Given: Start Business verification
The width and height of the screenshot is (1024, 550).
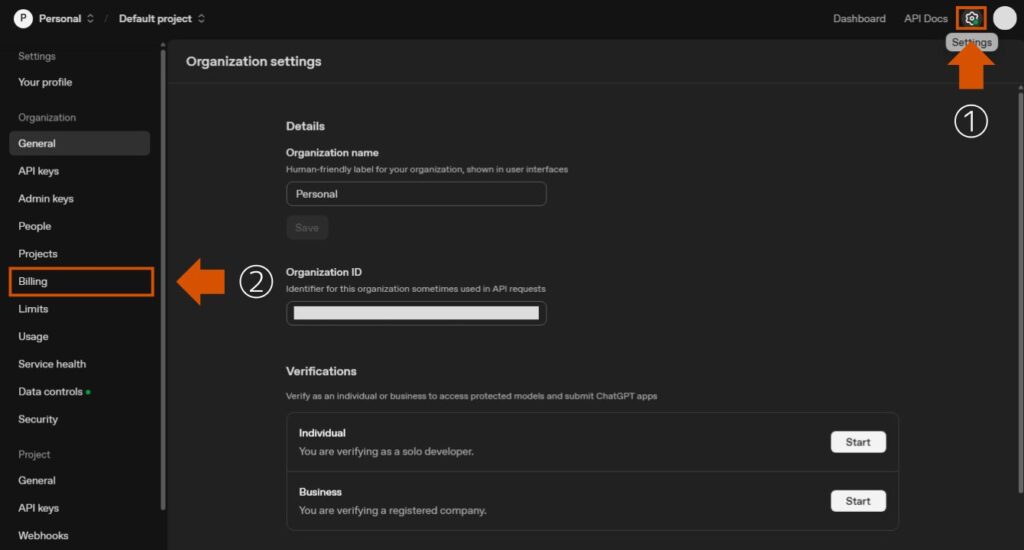Looking at the screenshot, I should pyautogui.click(x=858, y=501).
